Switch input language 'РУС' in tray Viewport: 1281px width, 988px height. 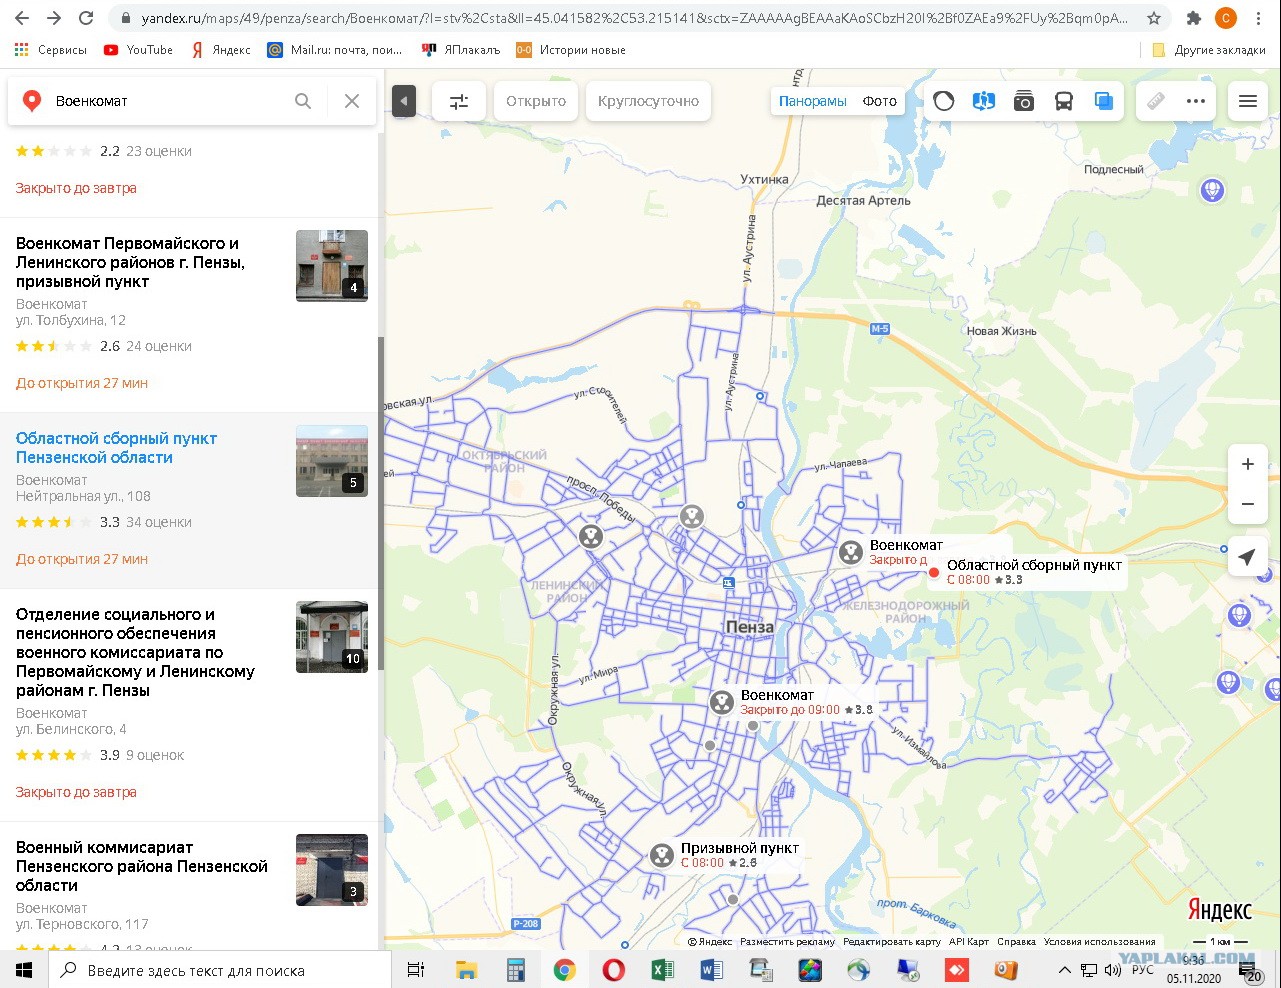tap(1143, 970)
